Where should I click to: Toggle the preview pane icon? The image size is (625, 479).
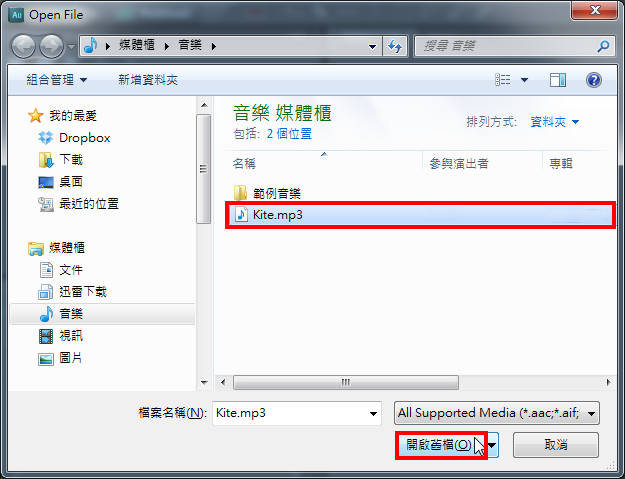pos(558,80)
